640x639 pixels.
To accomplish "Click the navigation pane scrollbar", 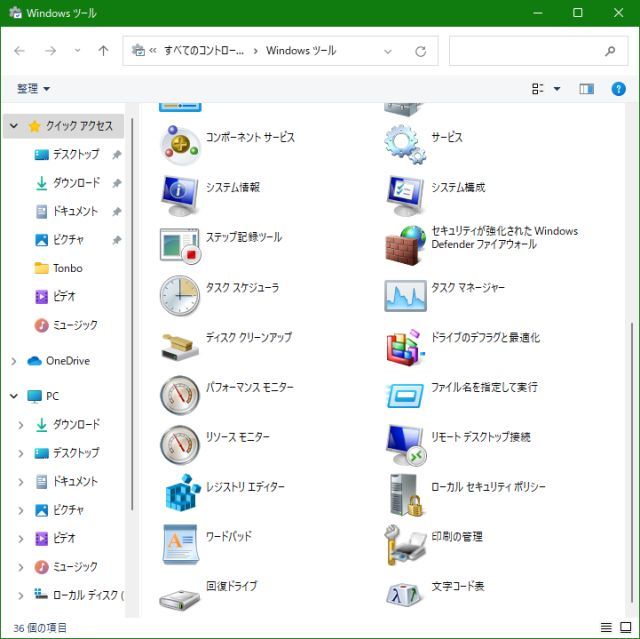I will pos(132,314).
